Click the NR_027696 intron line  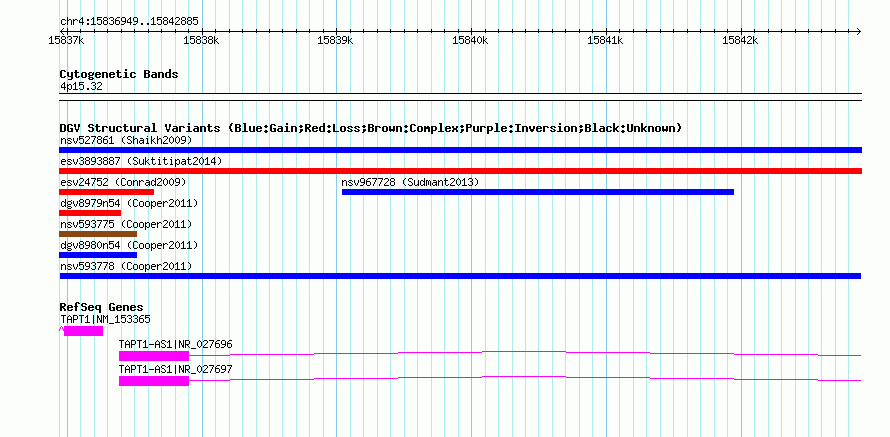pos(525,353)
